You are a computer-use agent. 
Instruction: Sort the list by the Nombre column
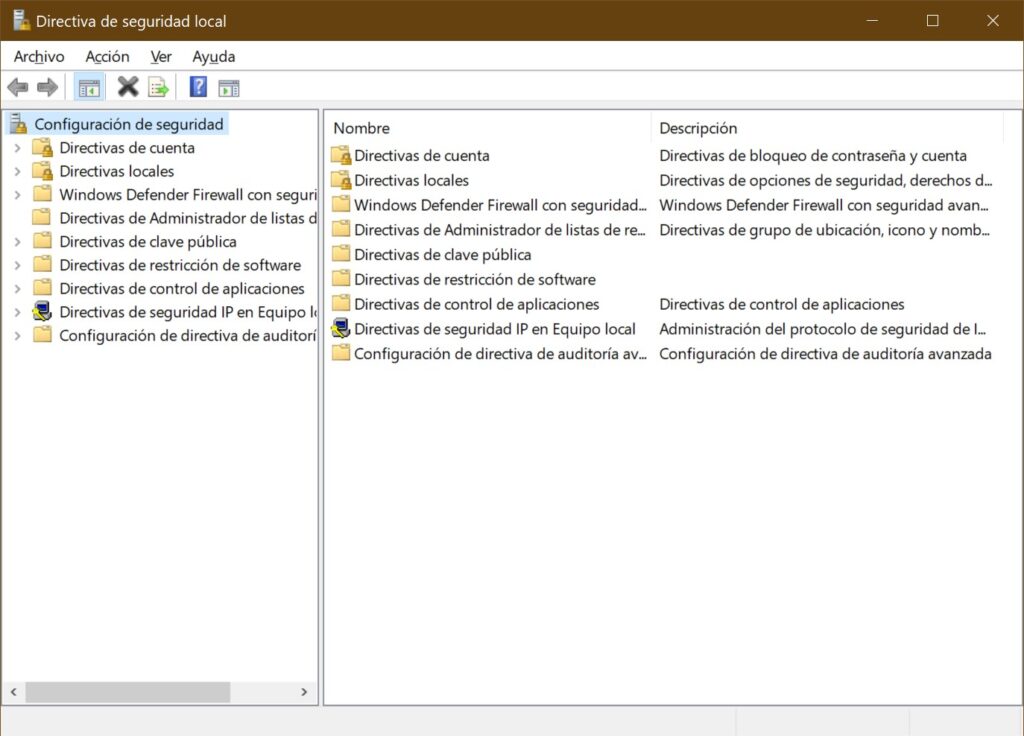361,128
